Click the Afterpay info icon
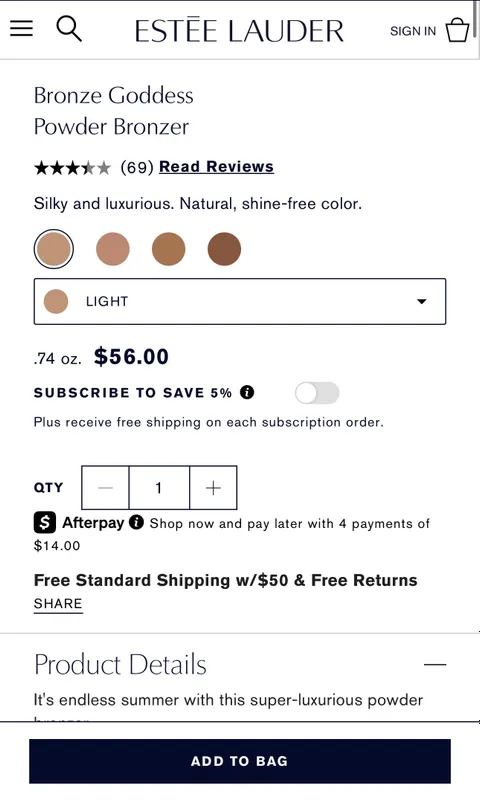The image size is (480, 800). pos(136,522)
